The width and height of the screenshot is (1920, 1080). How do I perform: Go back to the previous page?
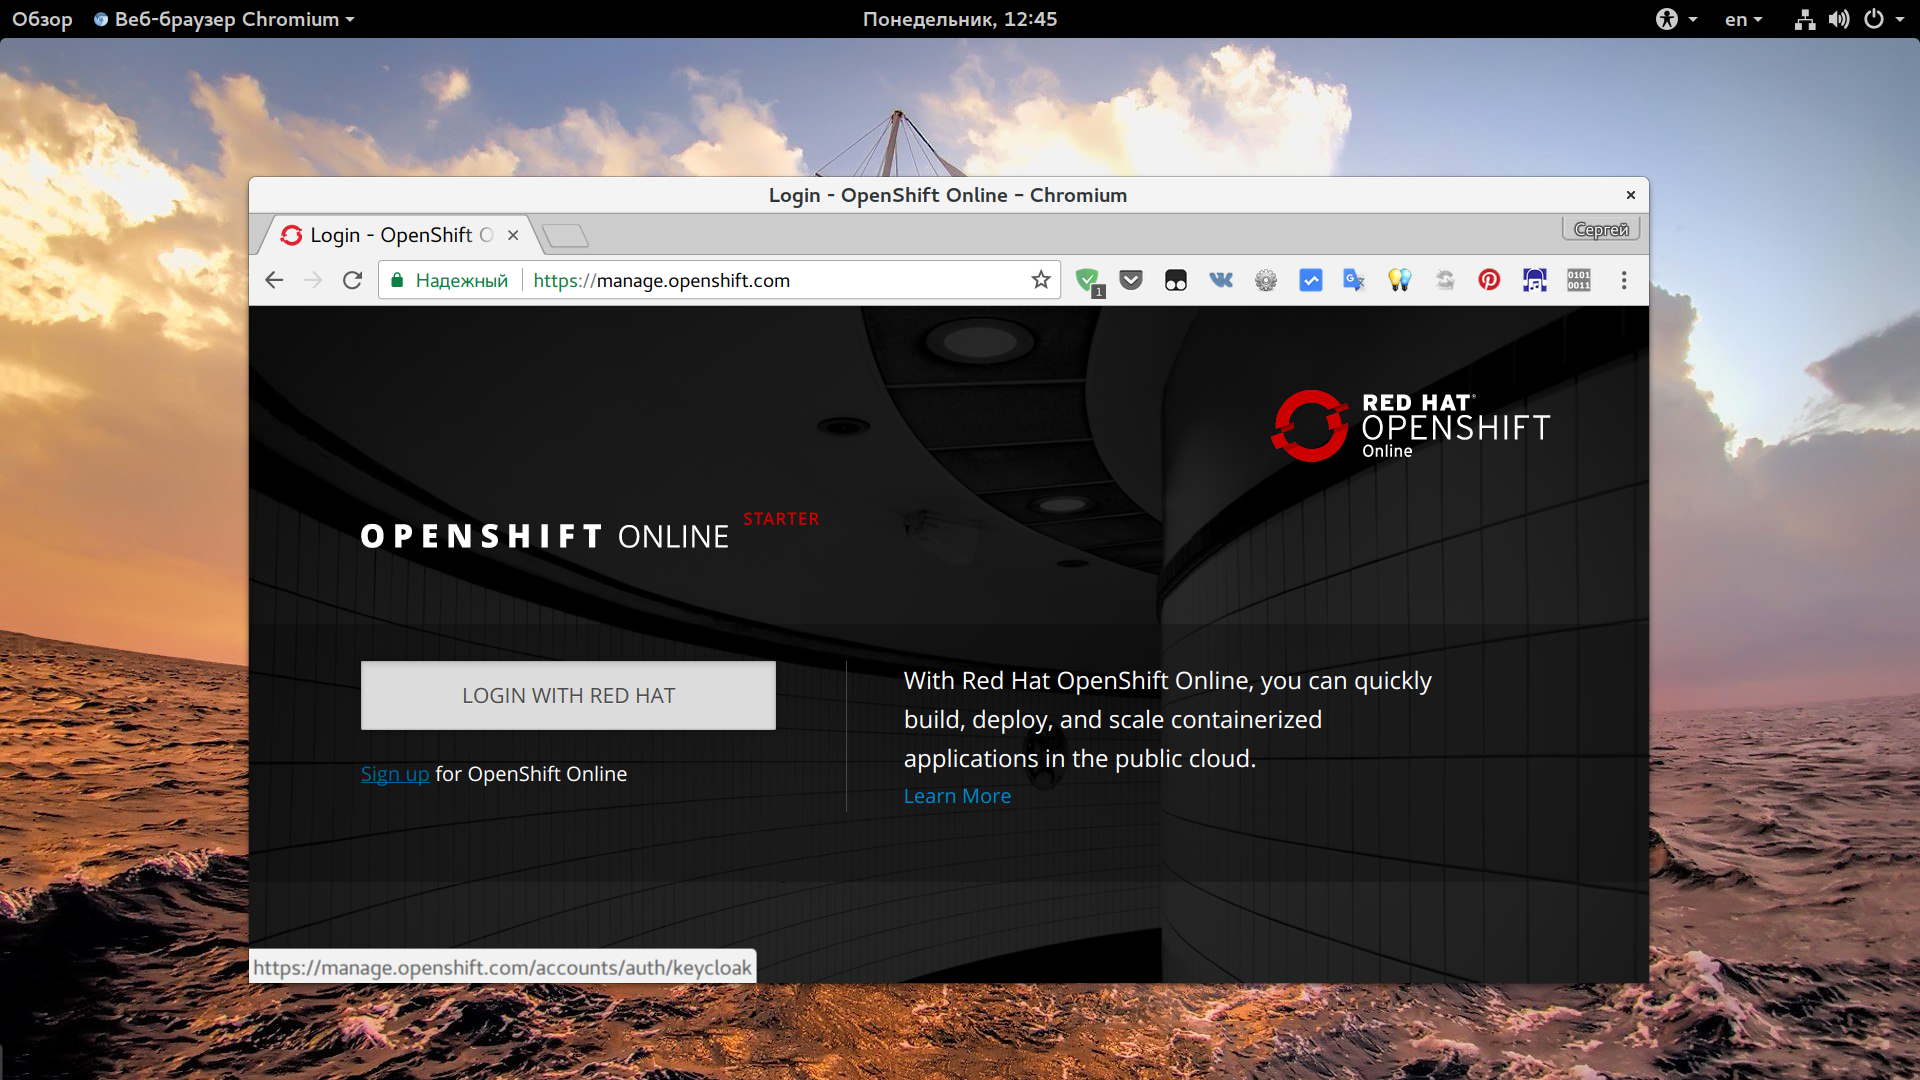274,280
